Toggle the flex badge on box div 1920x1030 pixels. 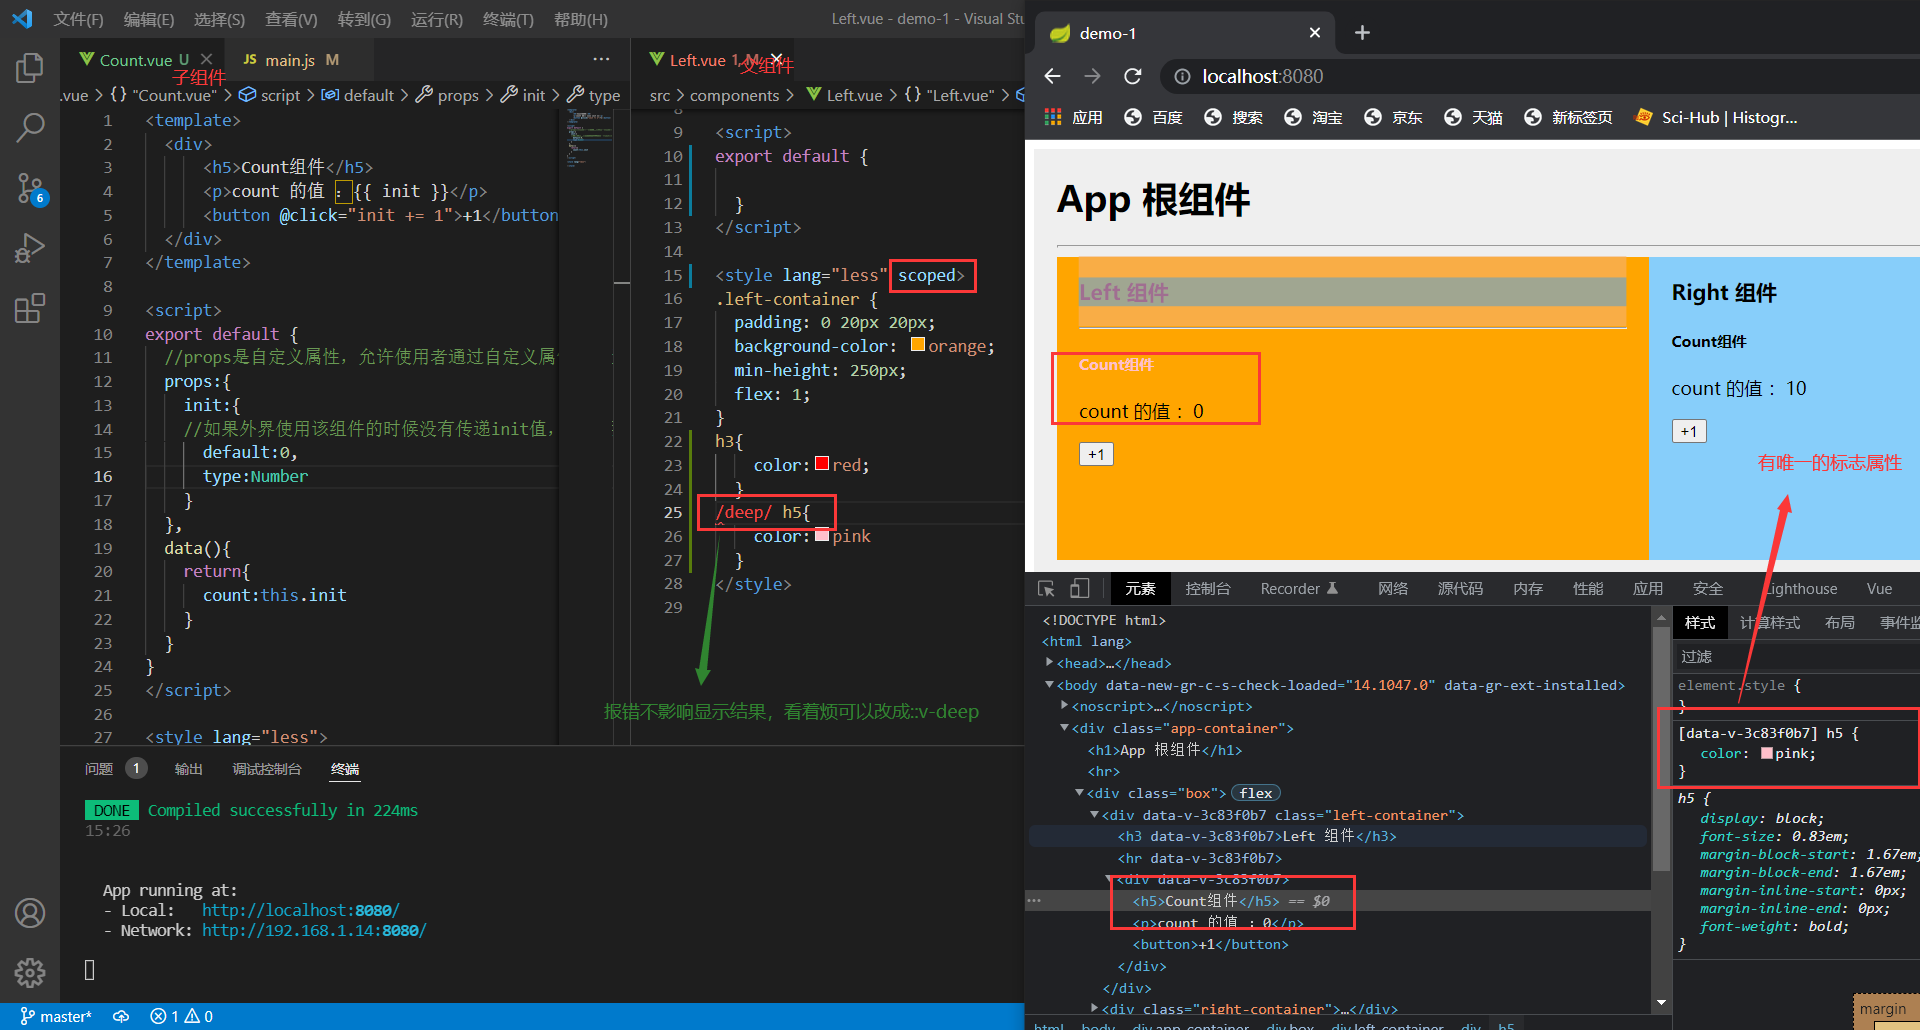[x=1256, y=793]
